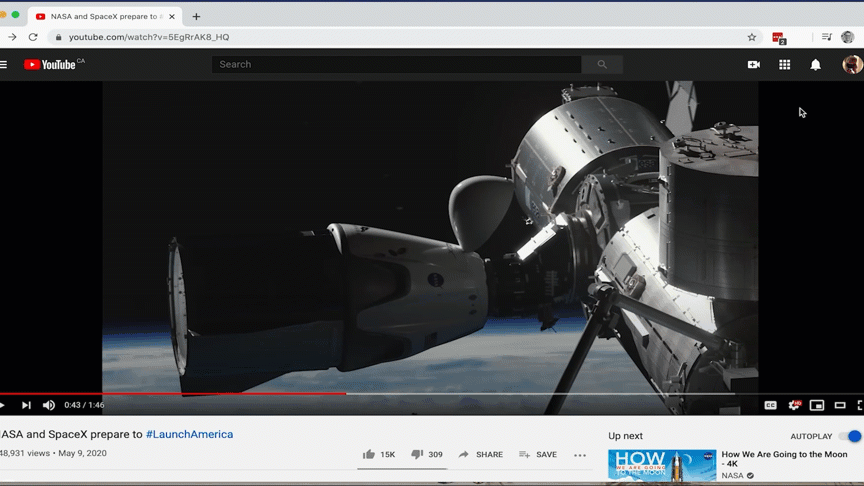Toggle theater mode on the player
Image resolution: width=864 pixels, height=486 pixels.
point(840,405)
